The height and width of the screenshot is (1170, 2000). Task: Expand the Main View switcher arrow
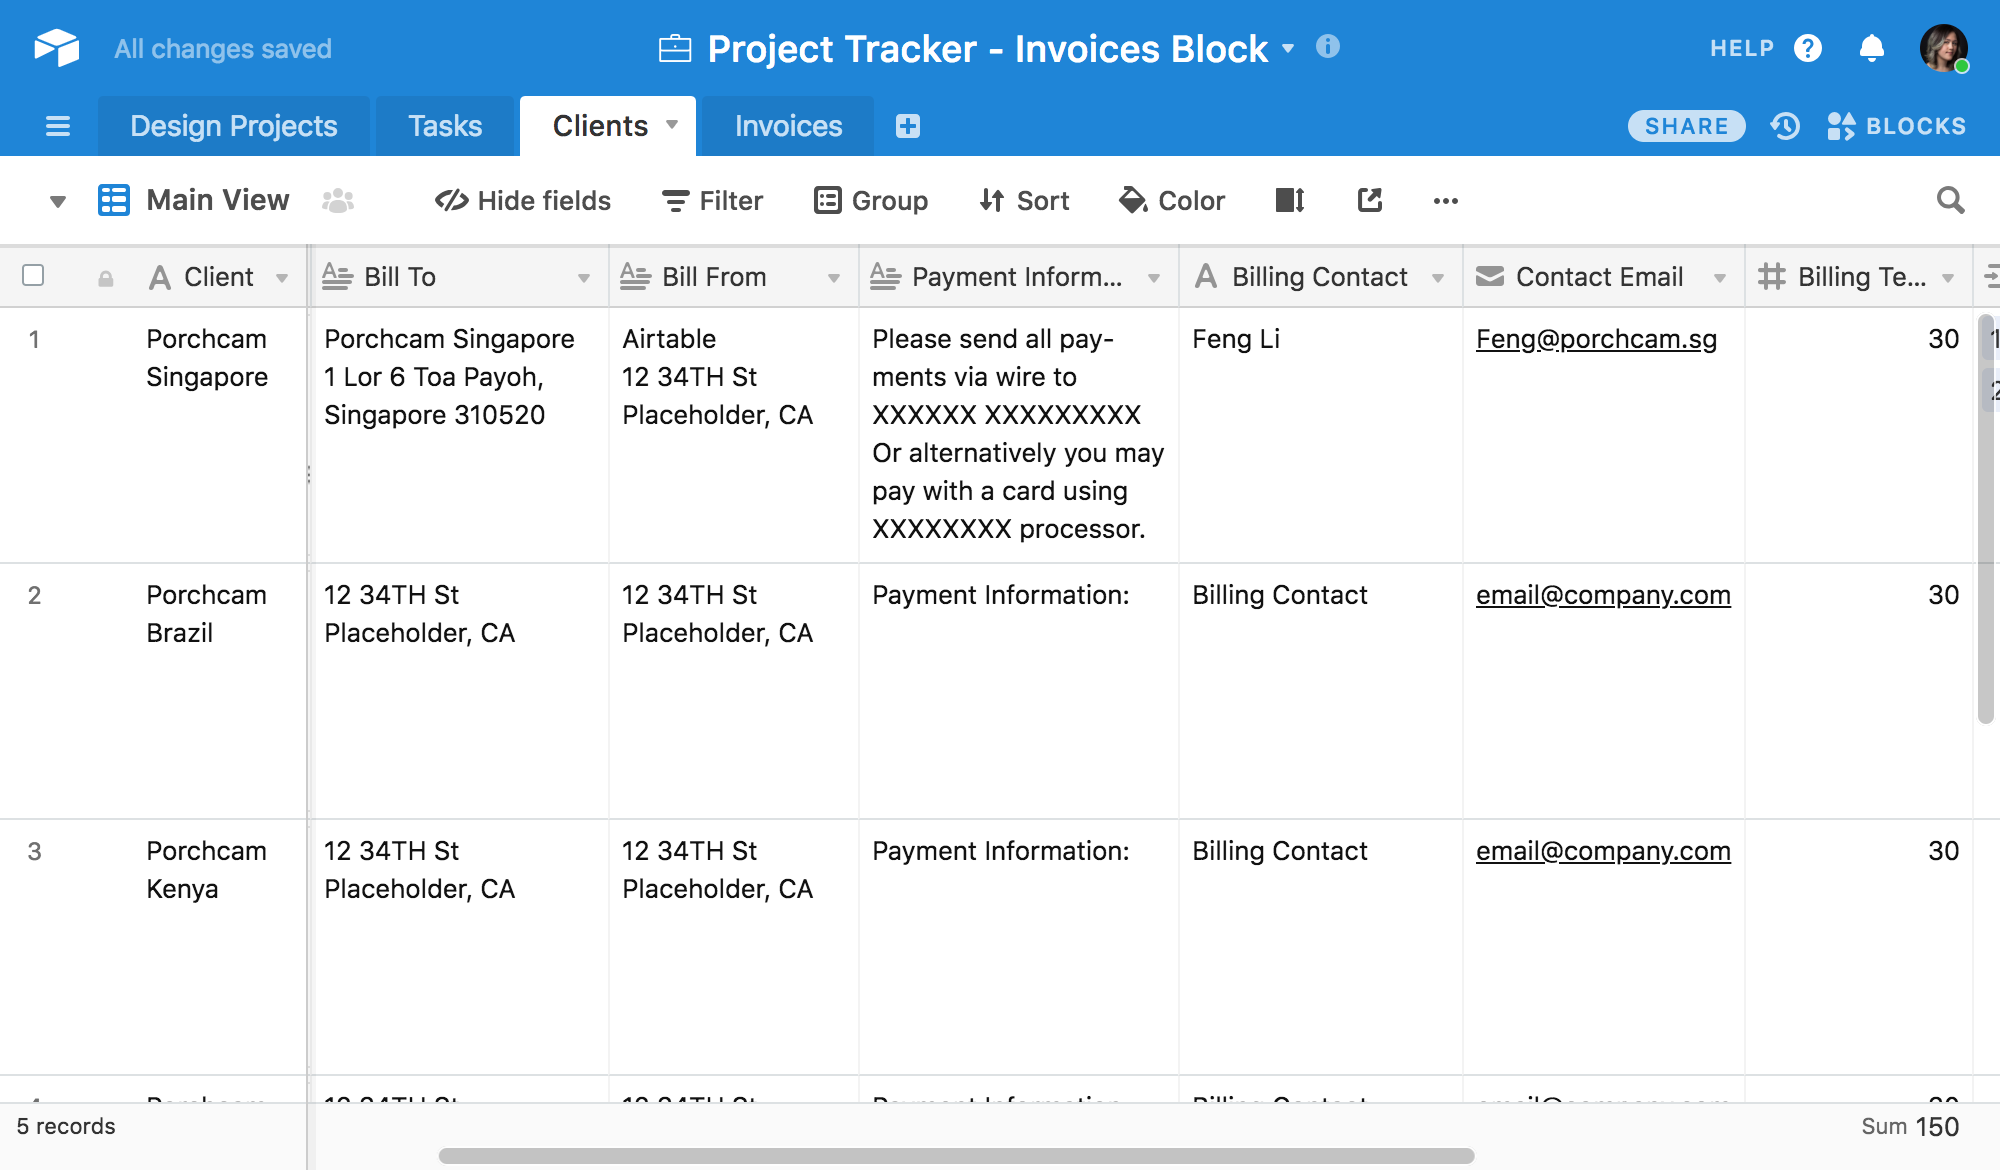pos(58,201)
